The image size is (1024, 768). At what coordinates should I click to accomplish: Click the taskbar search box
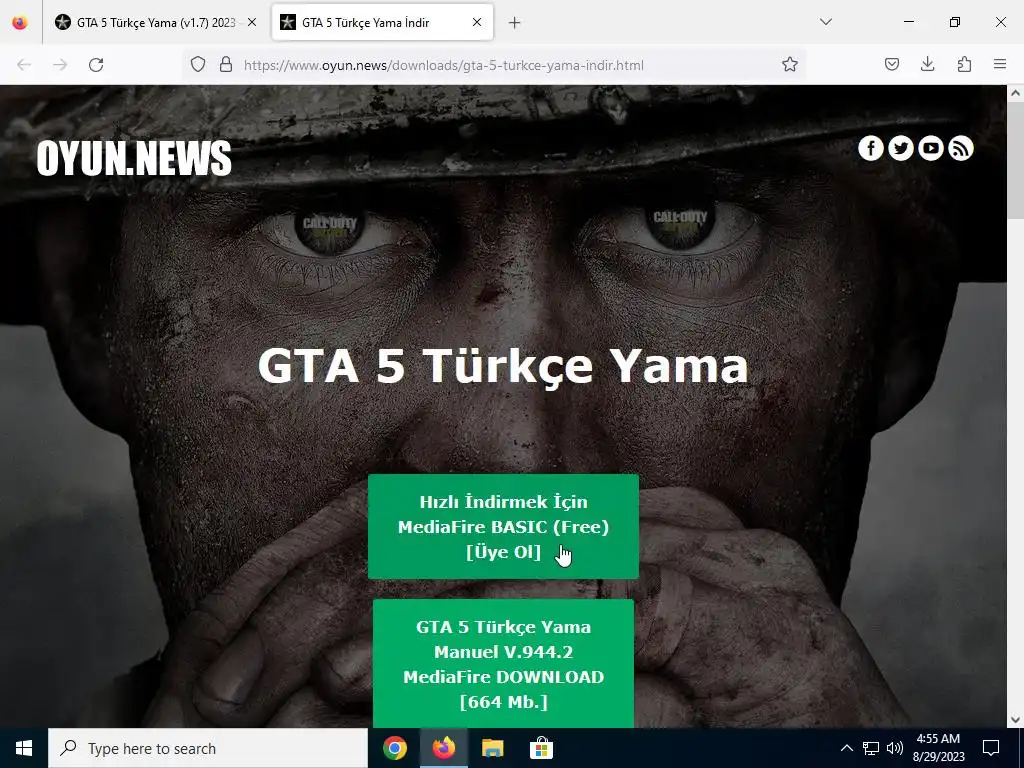point(208,748)
